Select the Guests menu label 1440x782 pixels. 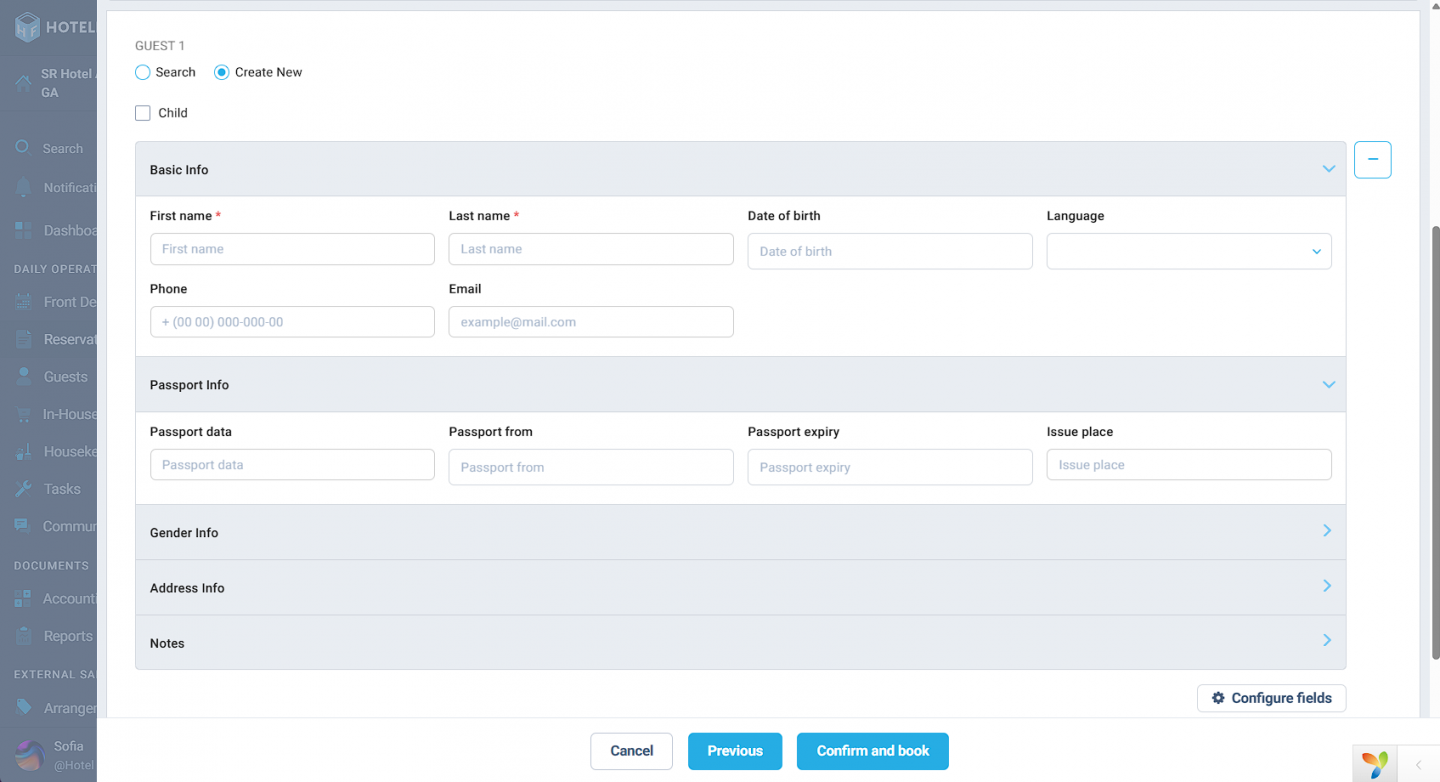[x=66, y=377]
